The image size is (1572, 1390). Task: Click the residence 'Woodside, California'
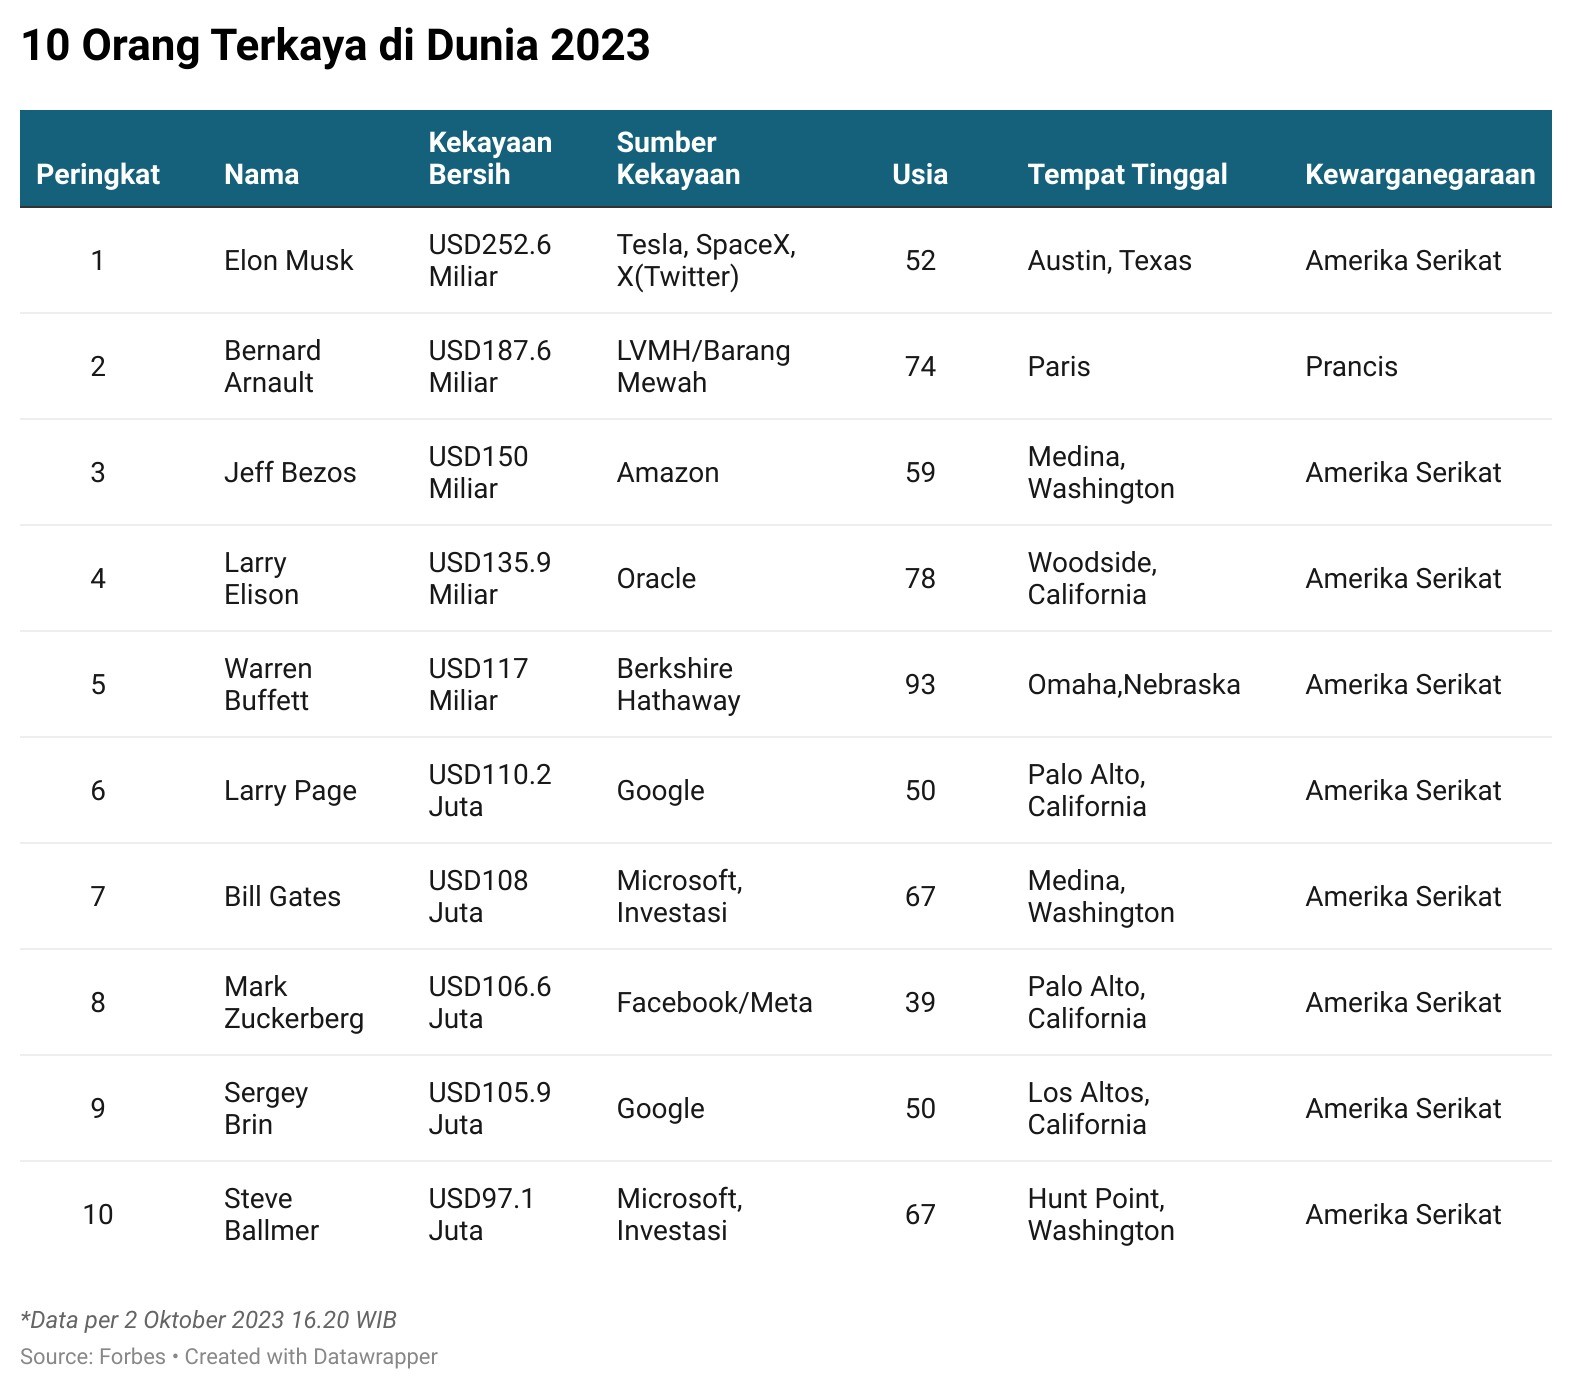click(1092, 579)
